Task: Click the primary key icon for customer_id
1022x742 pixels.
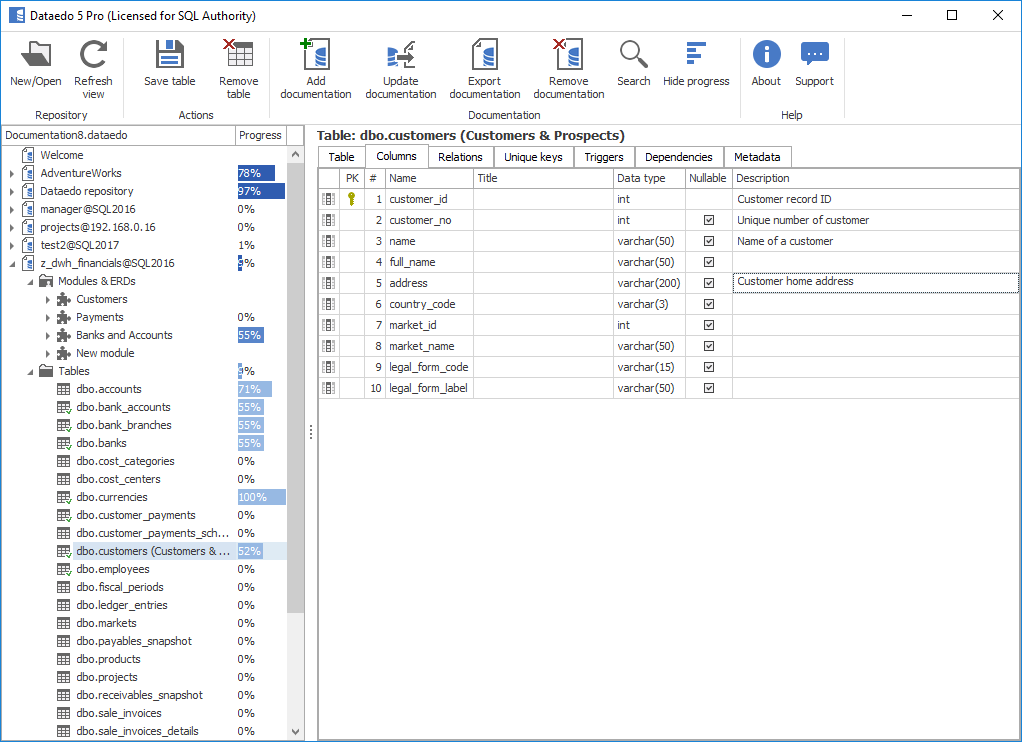Action: click(352, 199)
